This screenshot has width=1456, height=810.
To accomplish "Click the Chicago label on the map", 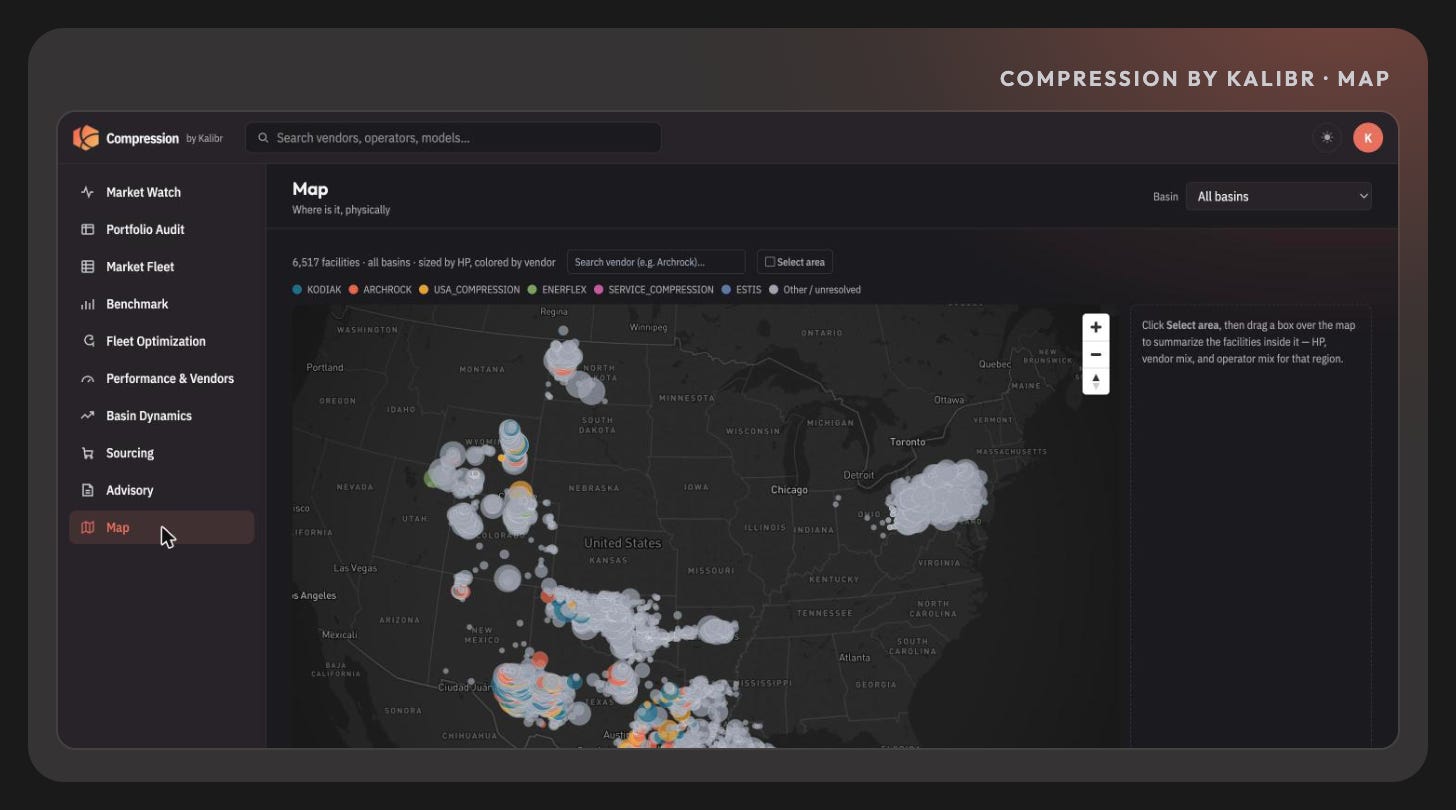I will click(789, 490).
